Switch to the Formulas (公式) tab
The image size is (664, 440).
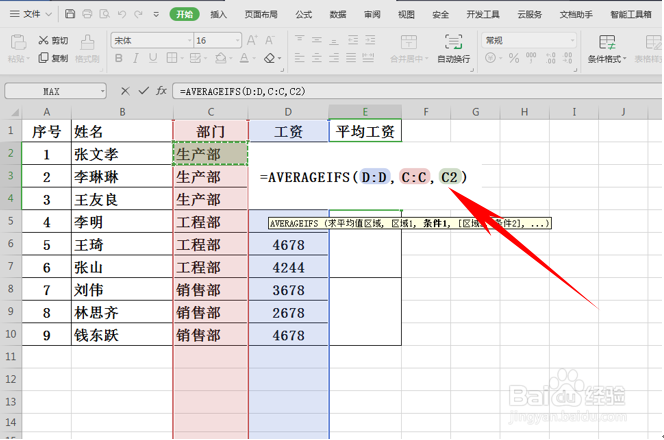(x=304, y=14)
